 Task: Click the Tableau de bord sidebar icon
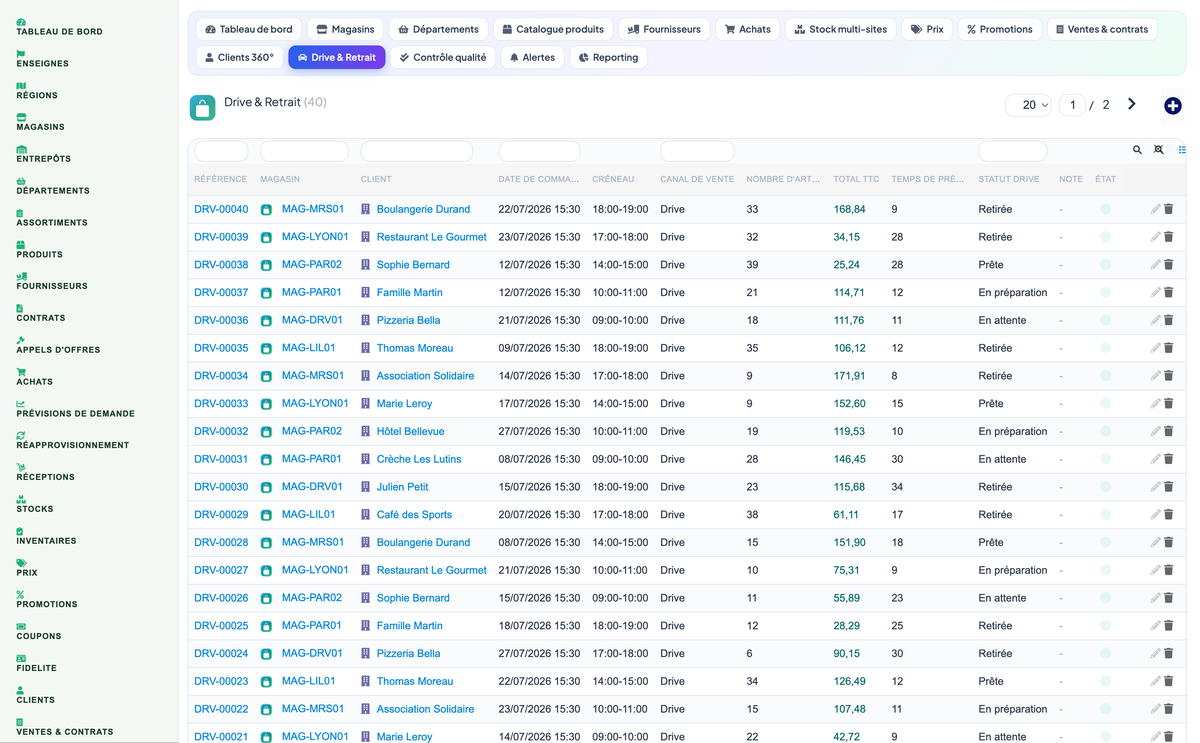click(x=21, y=21)
